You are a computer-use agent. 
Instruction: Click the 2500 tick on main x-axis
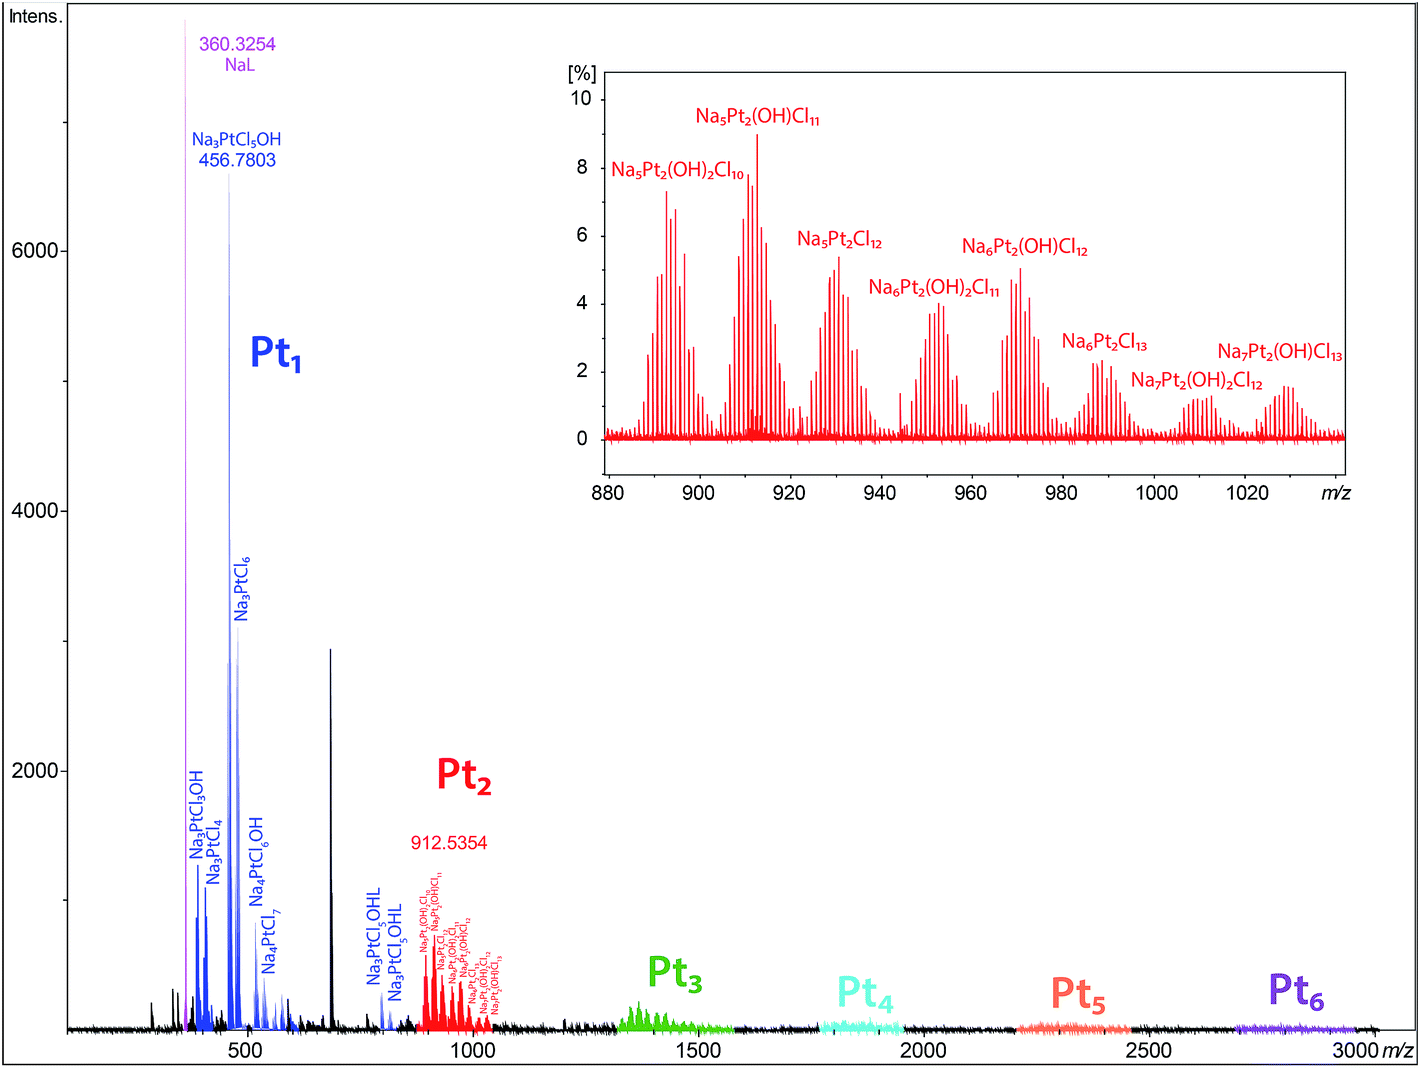pos(1149,1050)
